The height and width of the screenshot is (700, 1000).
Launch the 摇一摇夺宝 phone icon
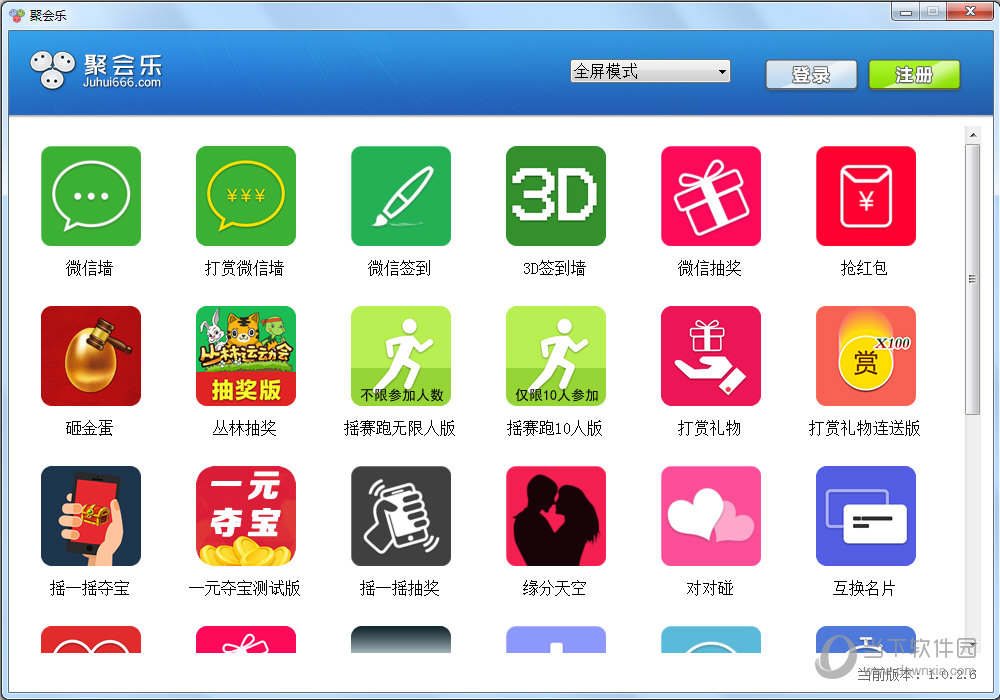91,516
